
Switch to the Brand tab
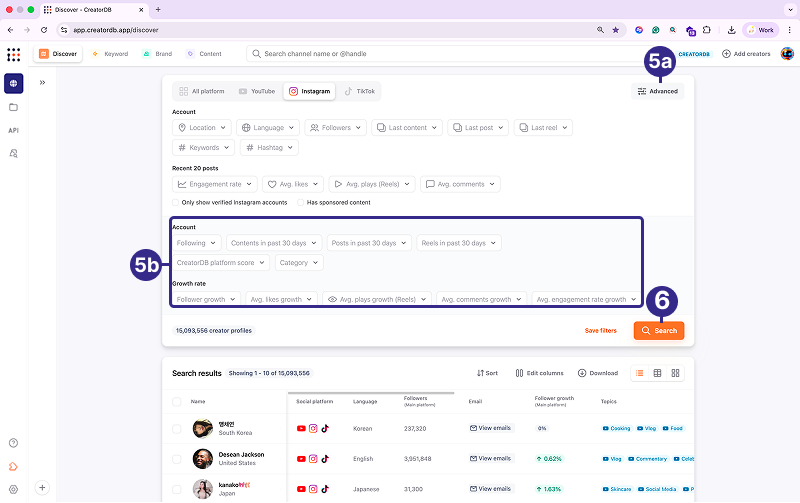(157, 54)
